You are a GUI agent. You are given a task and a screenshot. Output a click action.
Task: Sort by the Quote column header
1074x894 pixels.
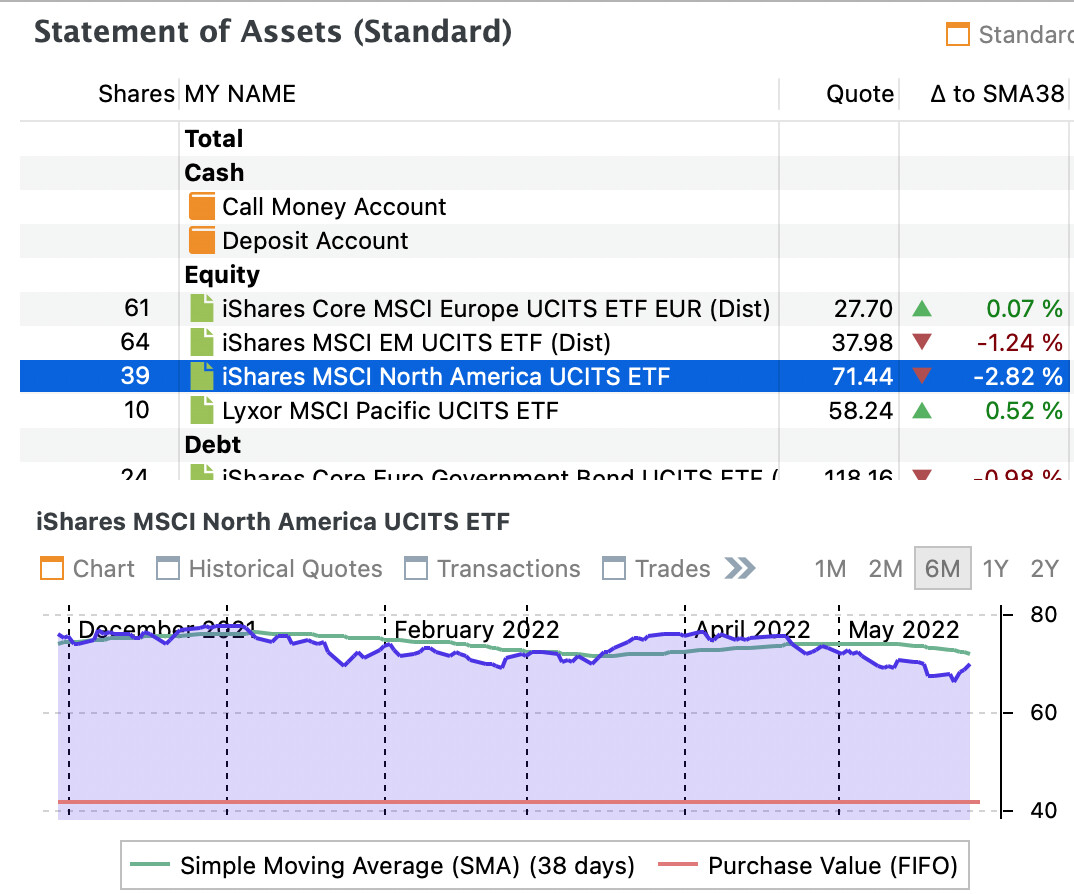point(860,94)
